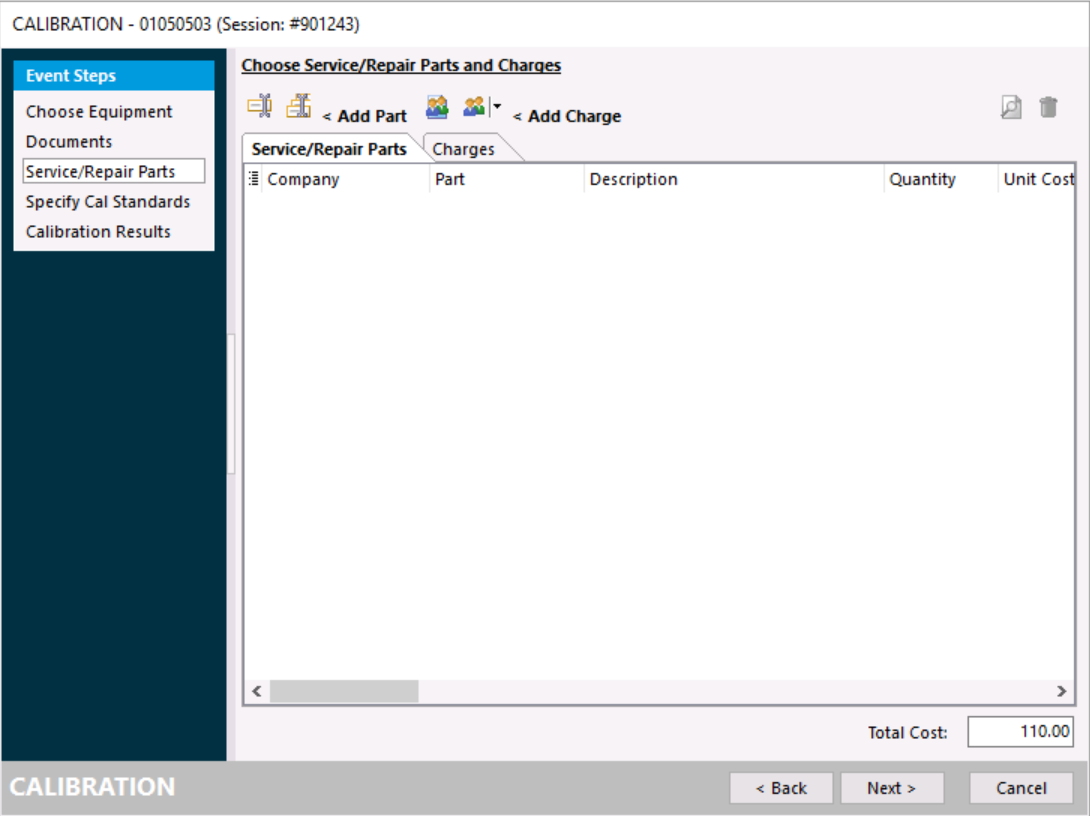Click the first Add Part icon
Screen dimensions: 1090x816
[259, 106]
